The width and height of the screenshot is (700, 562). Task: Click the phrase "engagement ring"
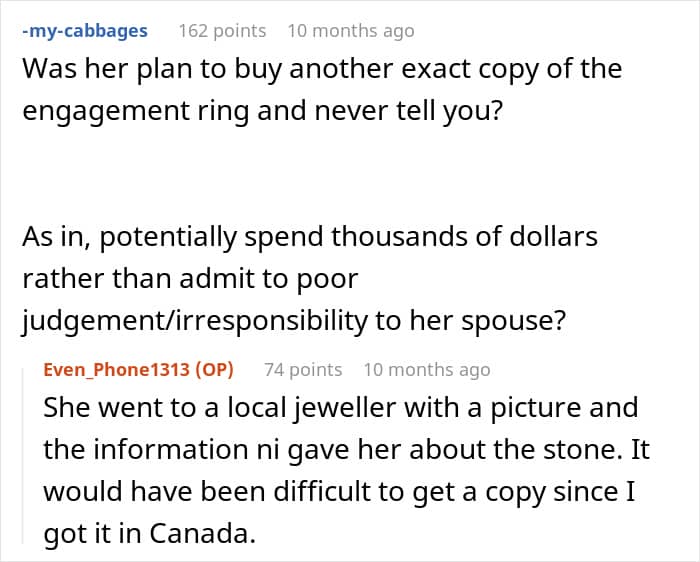click(x=136, y=111)
